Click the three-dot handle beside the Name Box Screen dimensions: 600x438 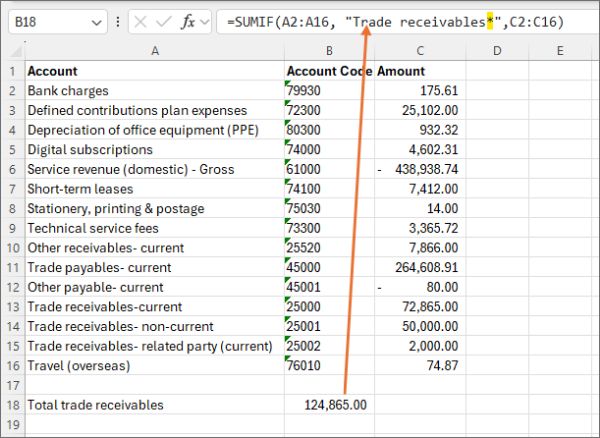click(119, 21)
